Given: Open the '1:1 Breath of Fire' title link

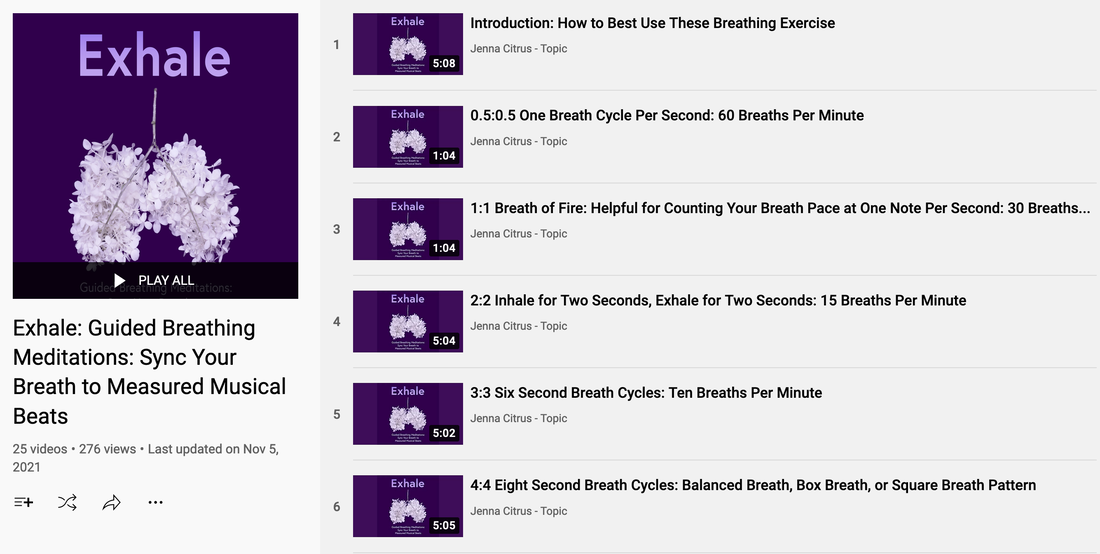Looking at the screenshot, I should pyautogui.click(x=780, y=208).
